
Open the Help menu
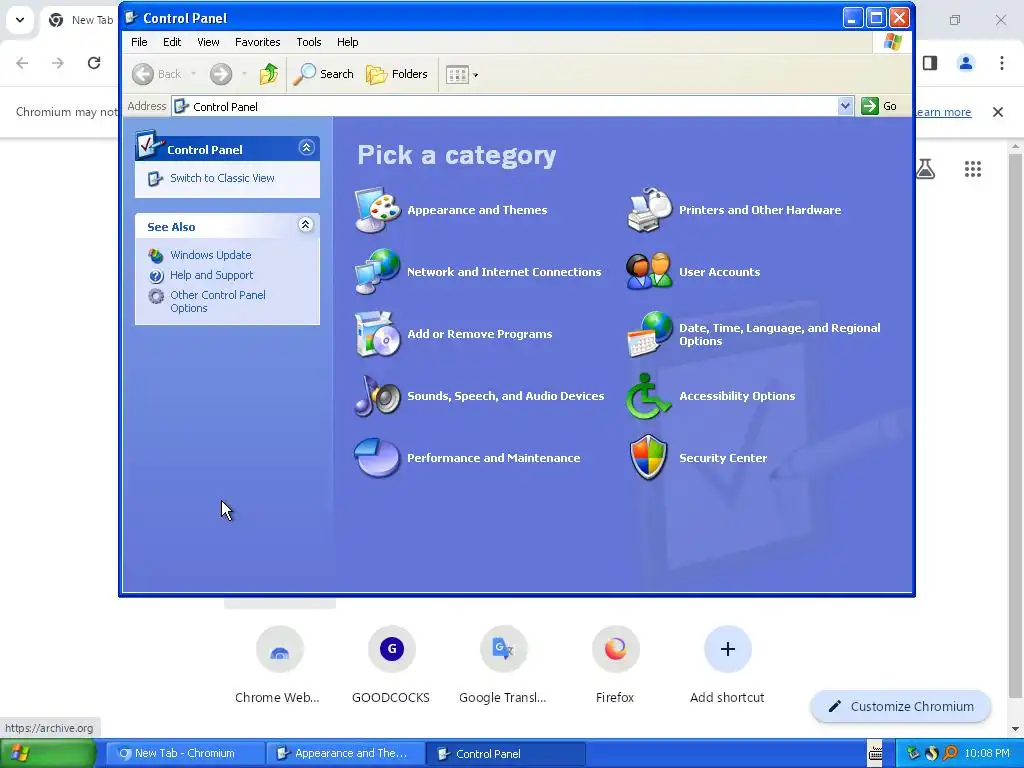347,42
